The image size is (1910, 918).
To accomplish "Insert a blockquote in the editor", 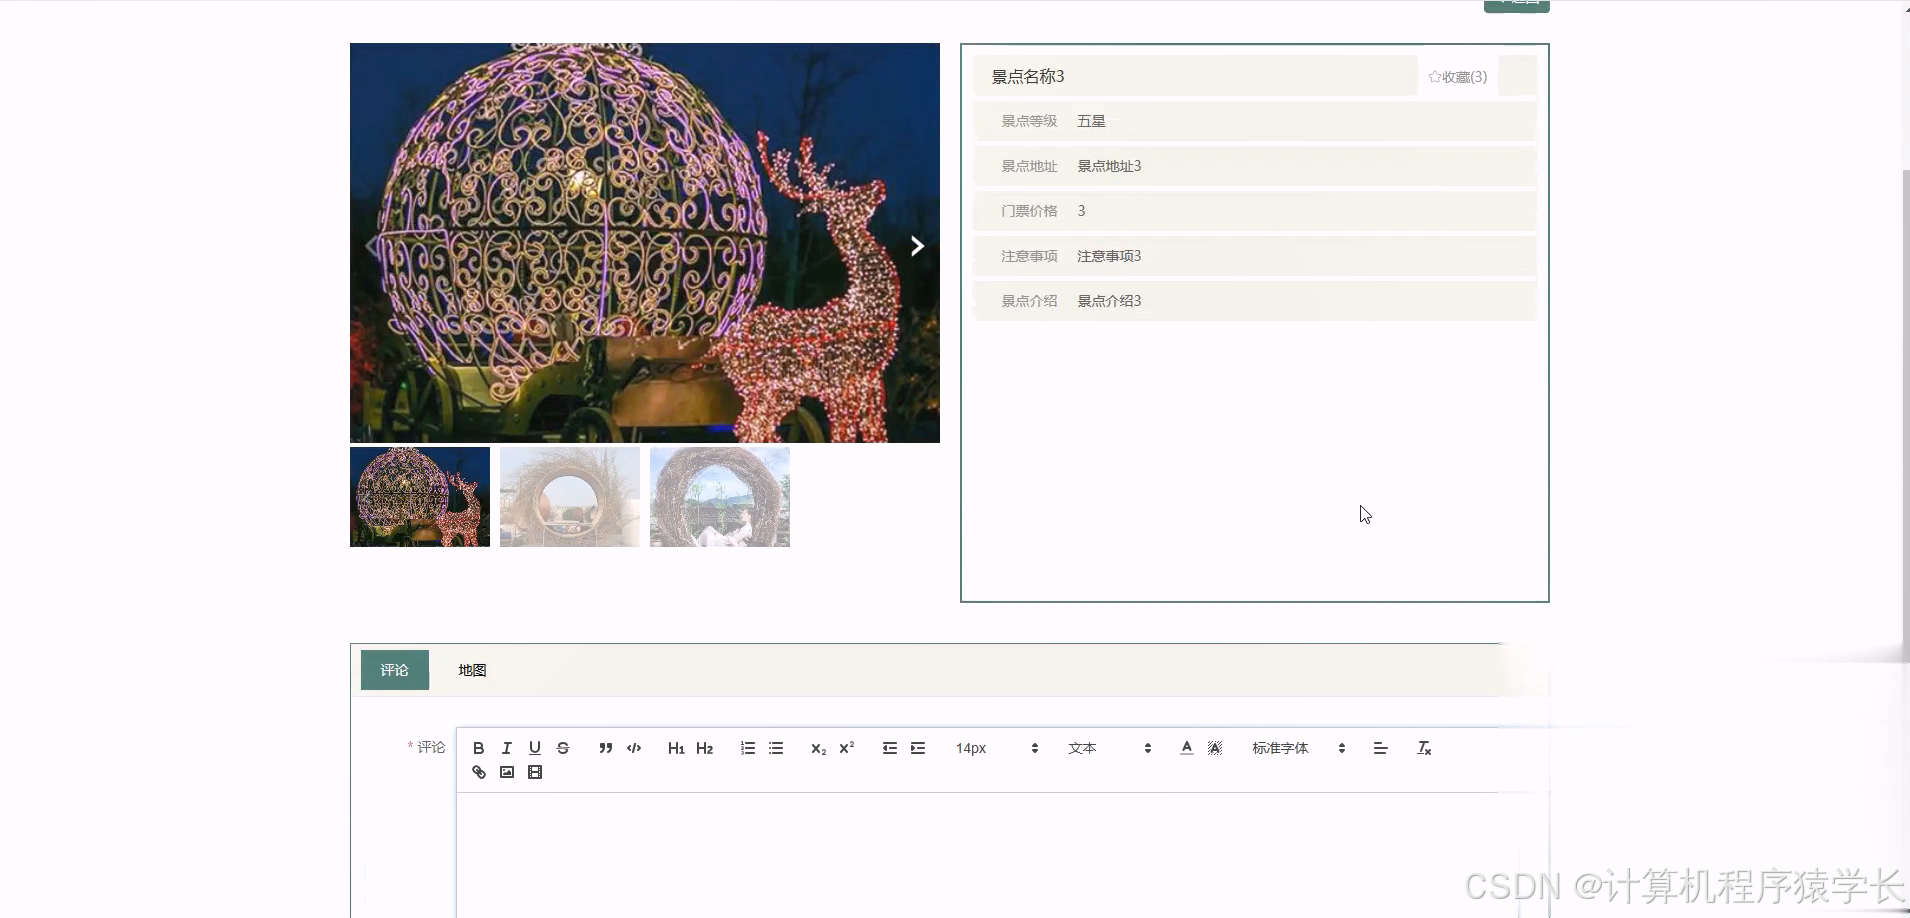I will 604,748.
